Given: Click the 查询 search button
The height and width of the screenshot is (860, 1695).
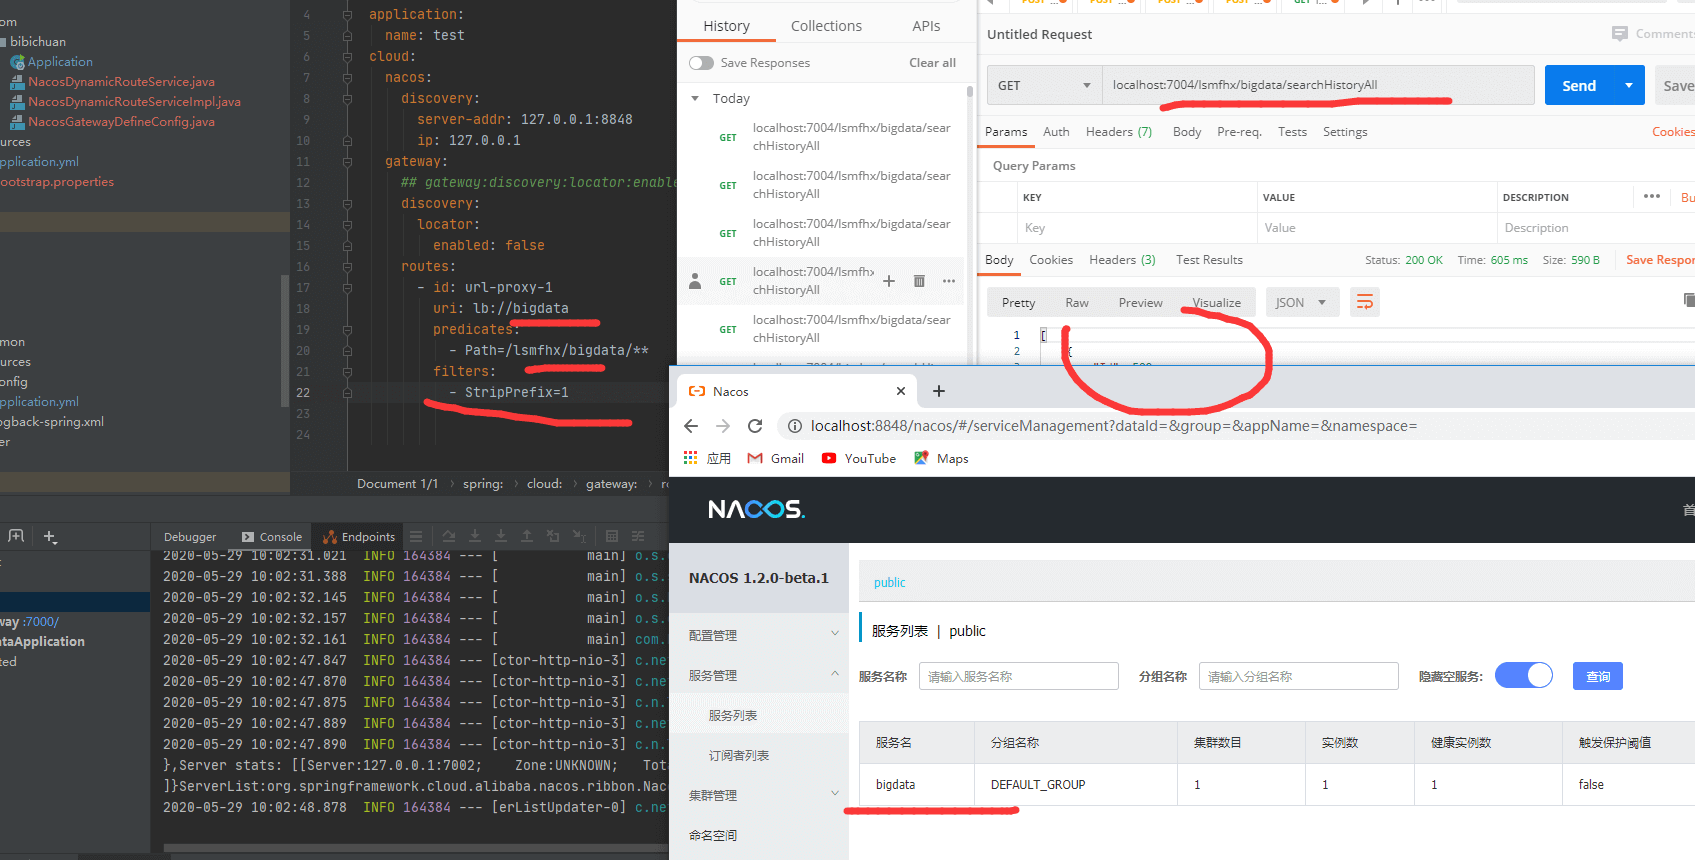Looking at the screenshot, I should point(1597,676).
